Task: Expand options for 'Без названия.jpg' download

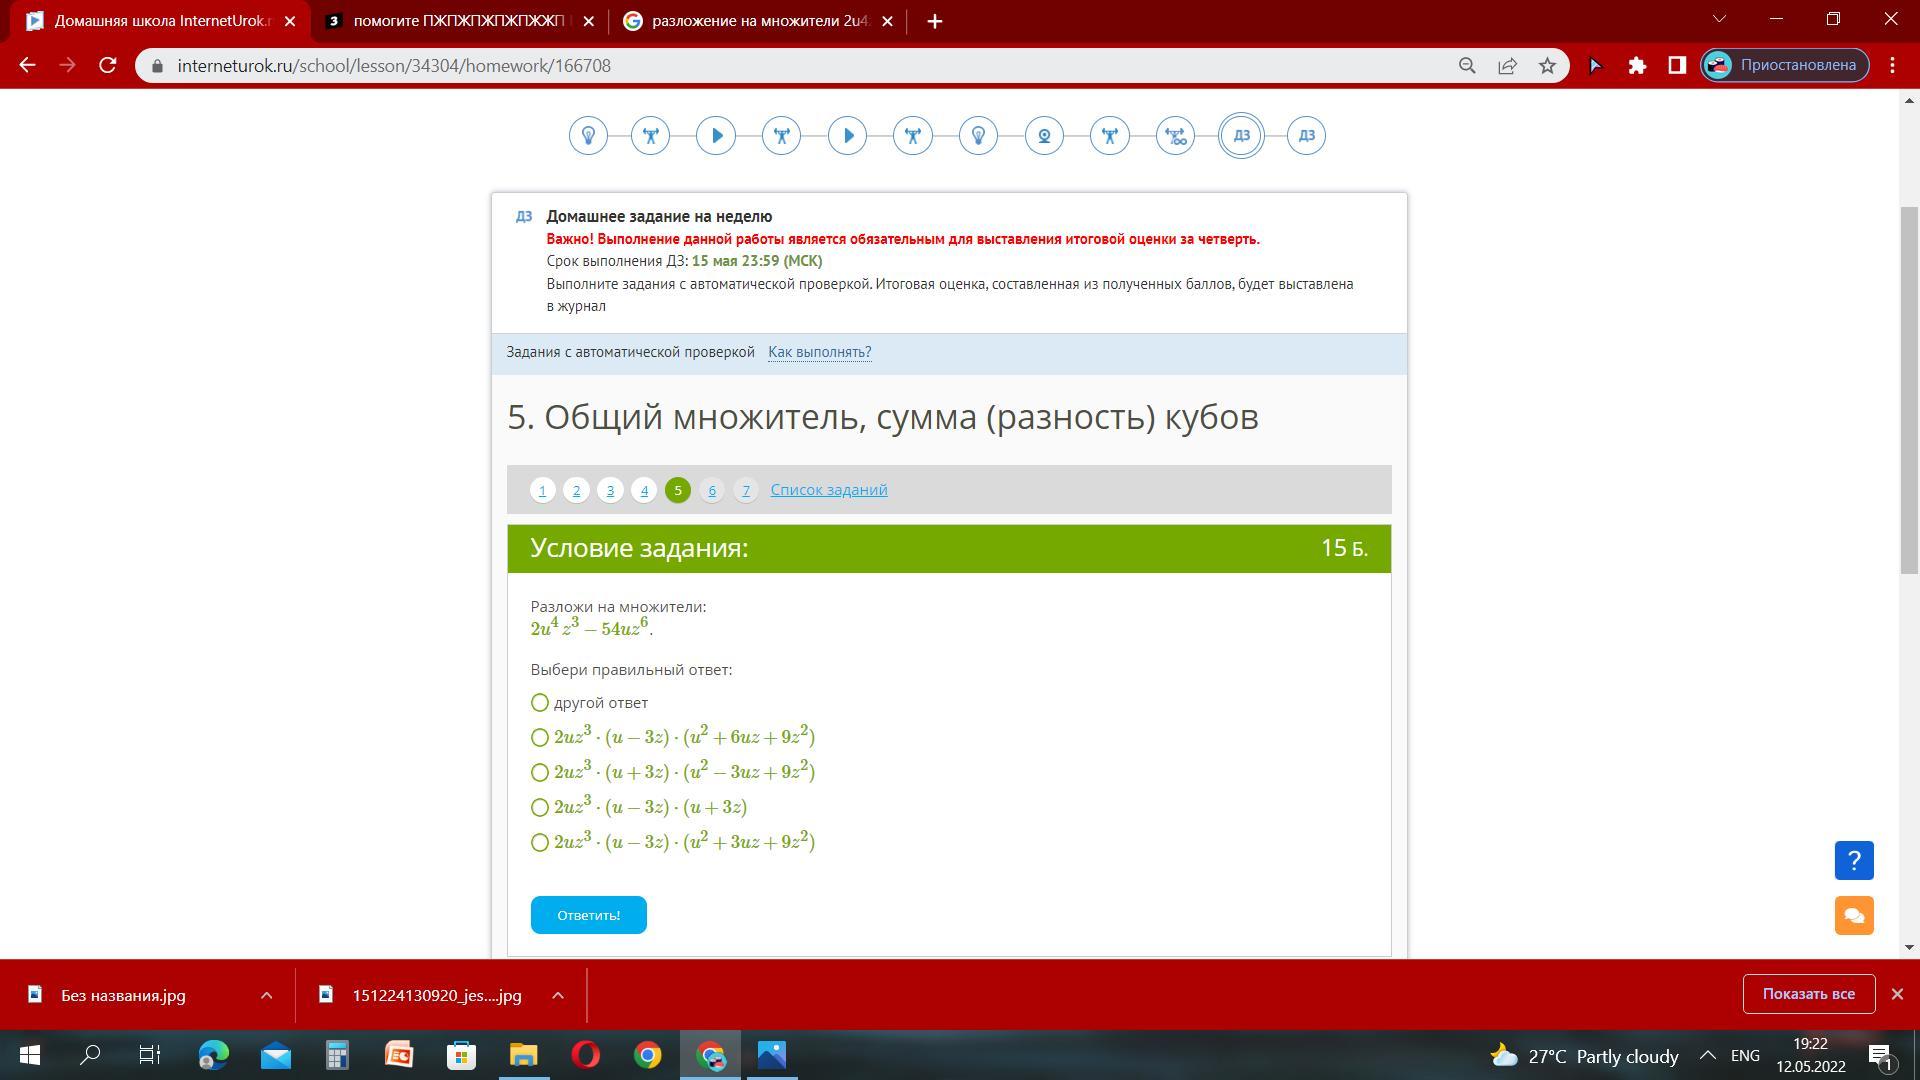Action: (266, 995)
